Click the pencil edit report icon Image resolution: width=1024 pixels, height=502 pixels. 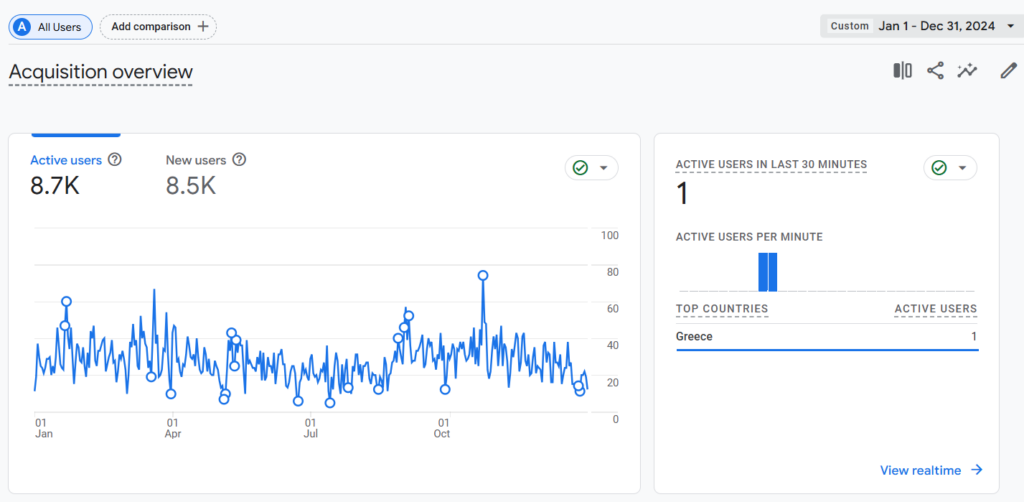[1009, 71]
